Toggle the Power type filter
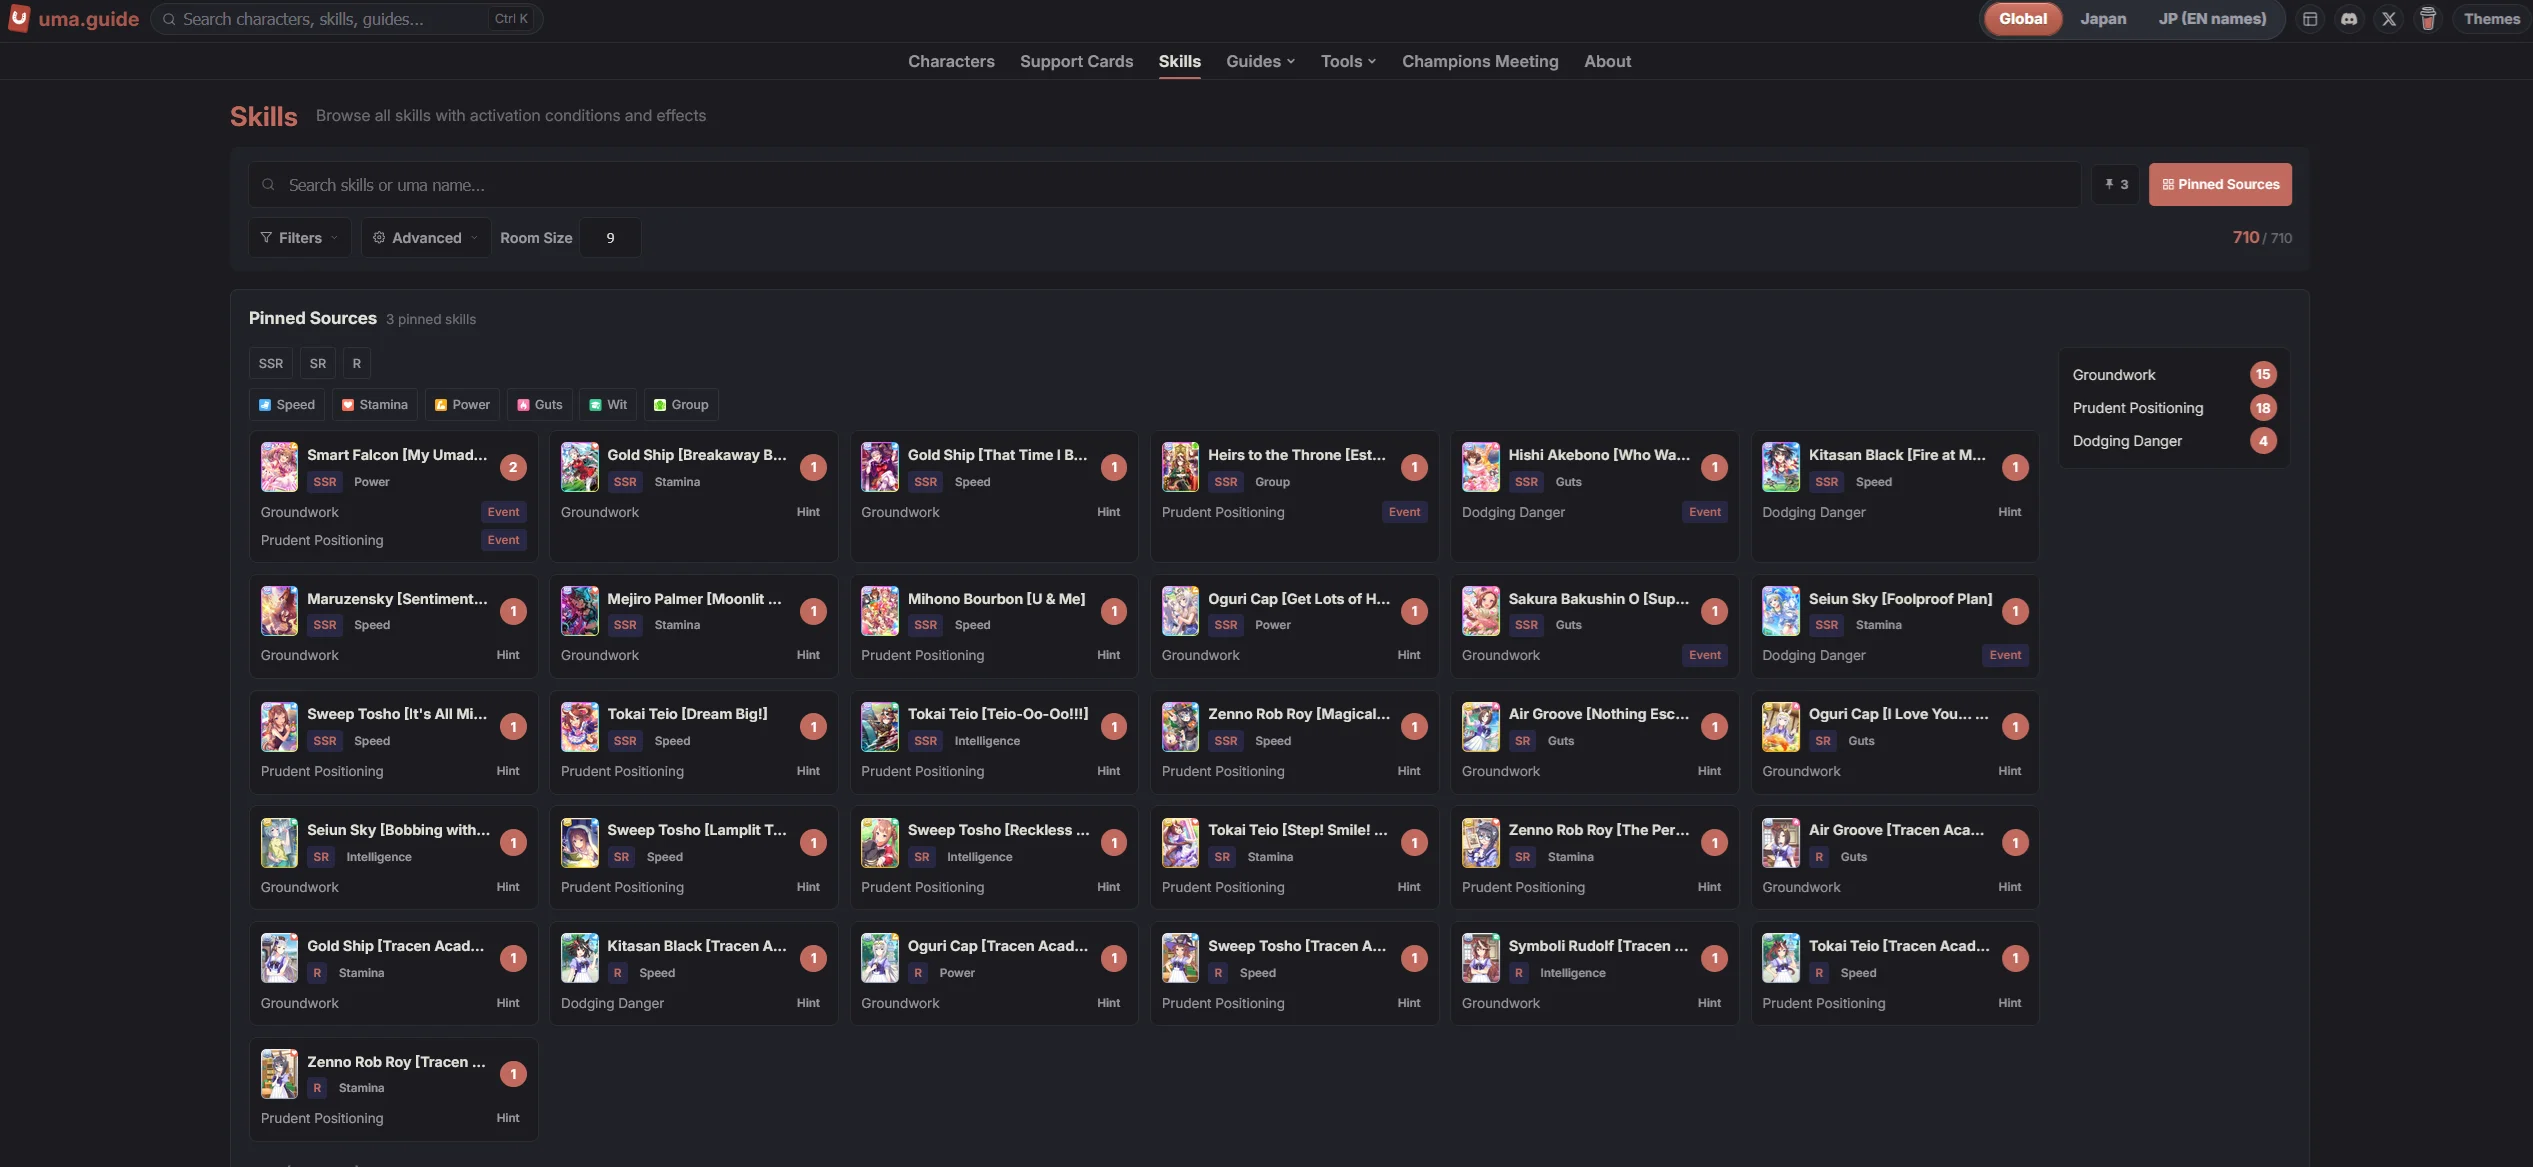2533x1167 pixels. pyautogui.click(x=462, y=405)
